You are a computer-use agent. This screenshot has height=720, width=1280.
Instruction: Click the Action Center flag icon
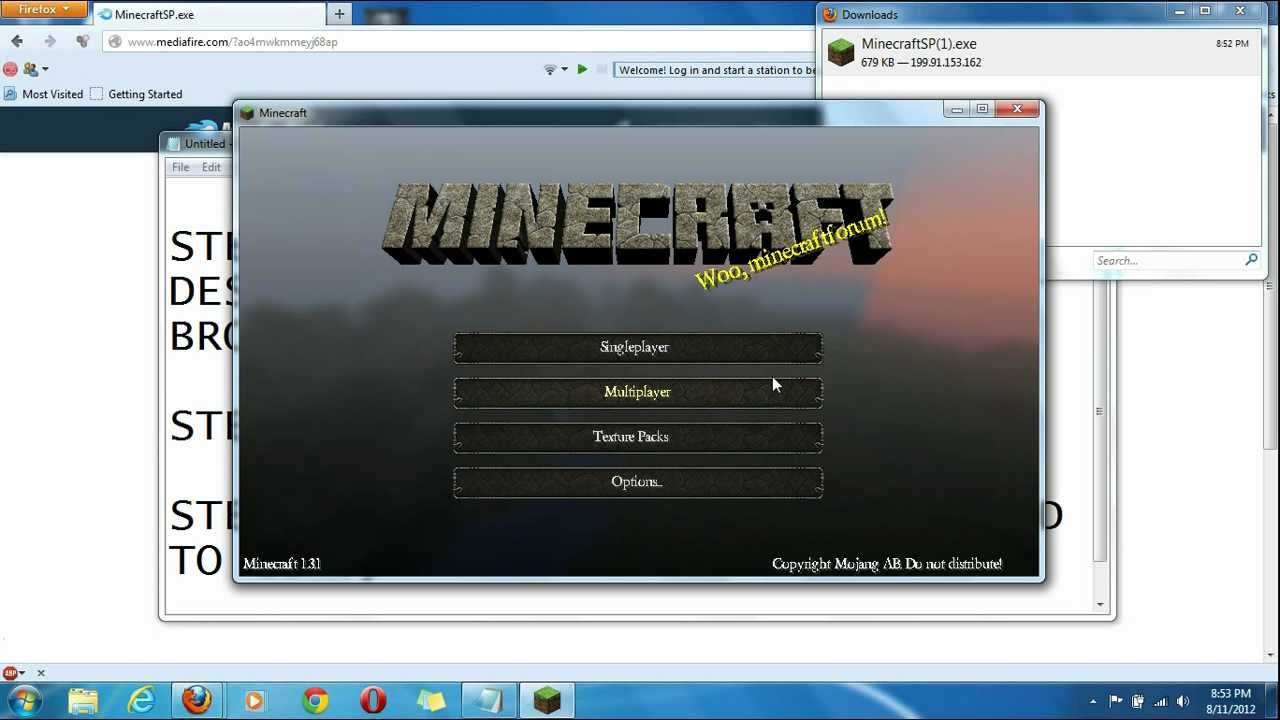pos(1116,701)
